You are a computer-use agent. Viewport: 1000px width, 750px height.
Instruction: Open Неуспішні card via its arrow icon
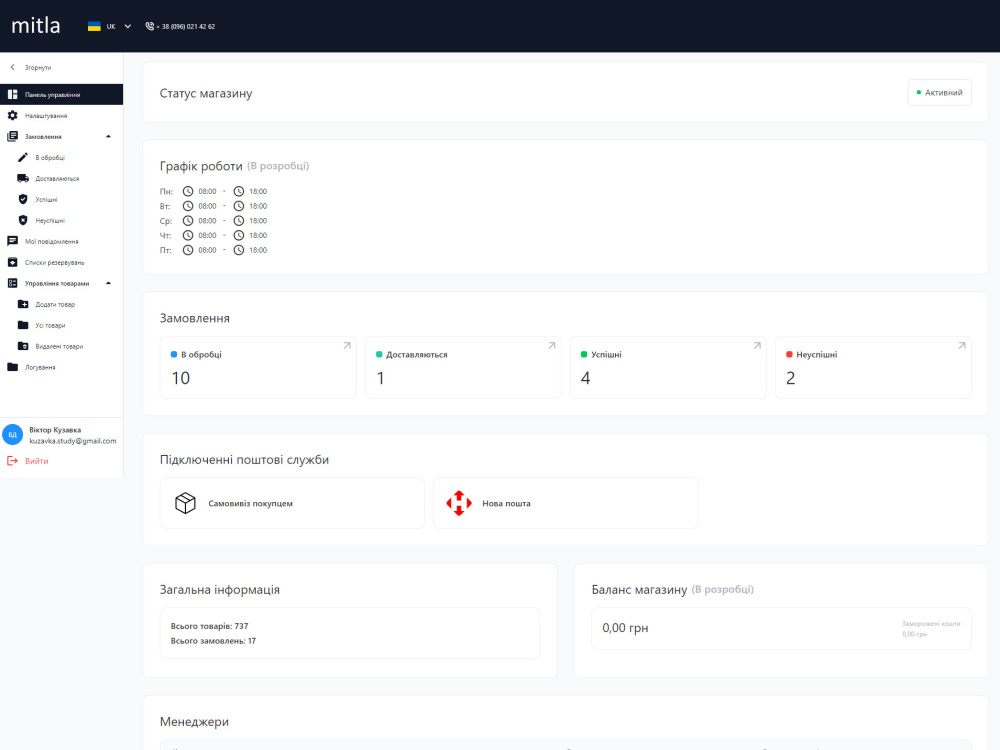click(962, 346)
